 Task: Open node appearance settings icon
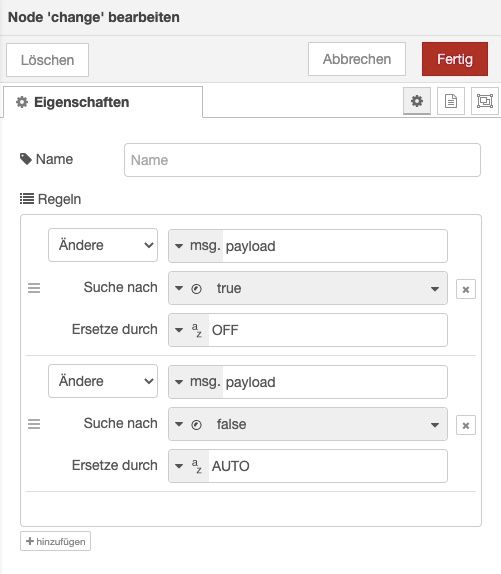pos(485,101)
